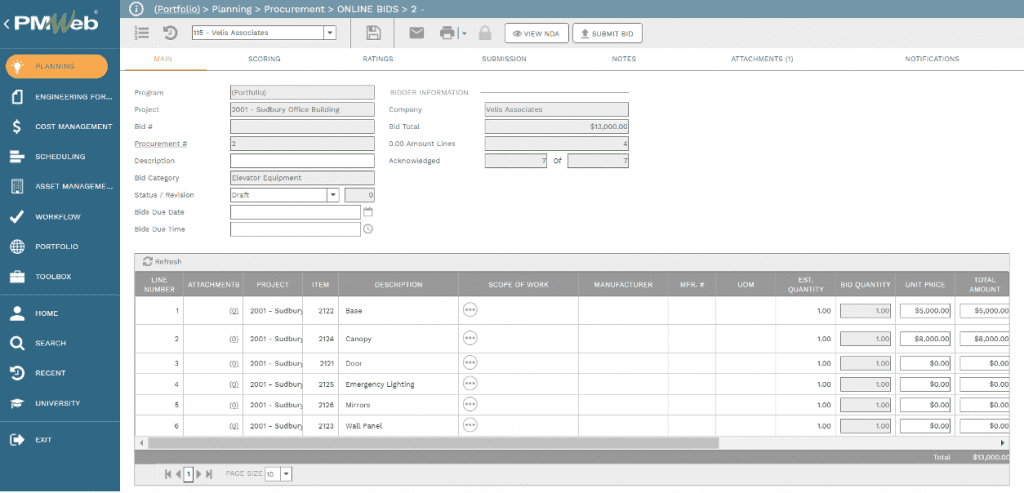
Task: Switch to the Attachments (1) tab
Action: coord(761,59)
